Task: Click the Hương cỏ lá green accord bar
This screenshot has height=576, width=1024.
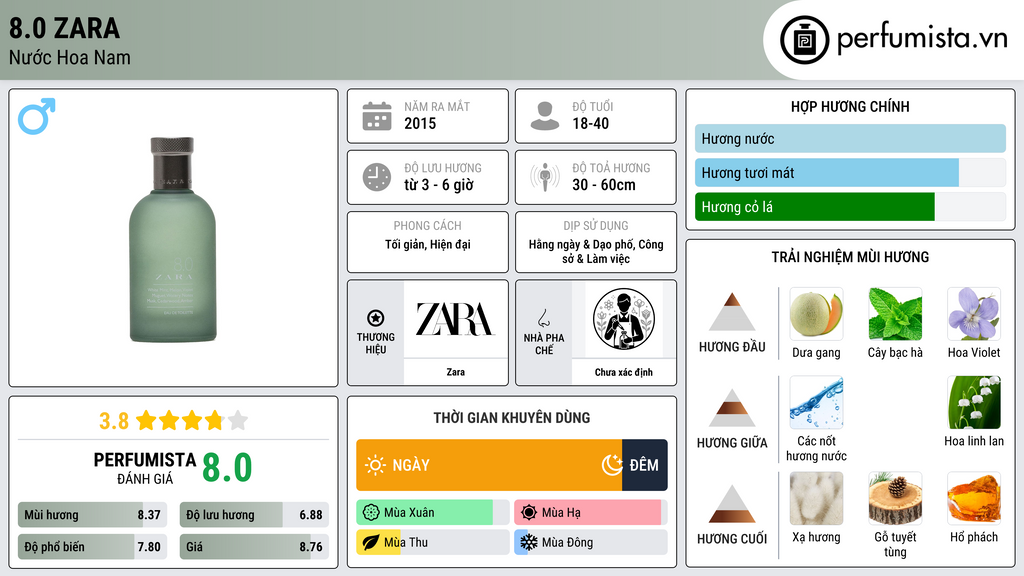Action: 850,206
